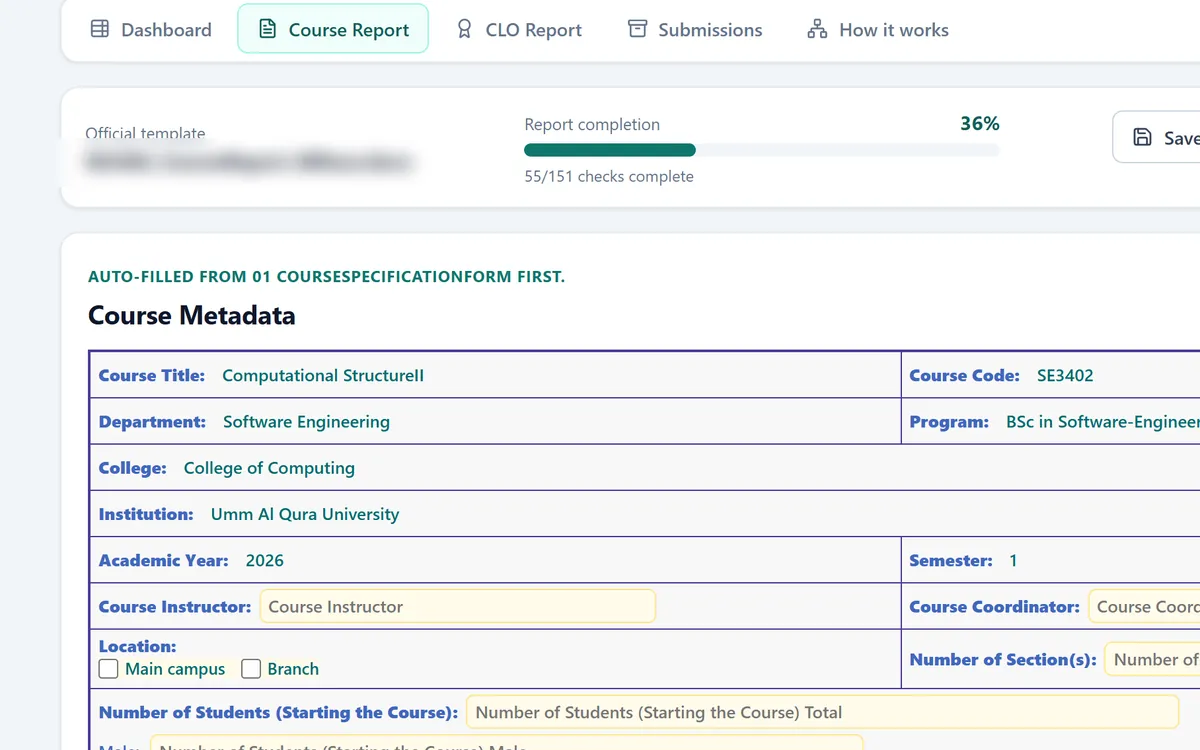The height and width of the screenshot is (750, 1200).
Task: Click the Course Report document icon
Action: tap(267, 29)
